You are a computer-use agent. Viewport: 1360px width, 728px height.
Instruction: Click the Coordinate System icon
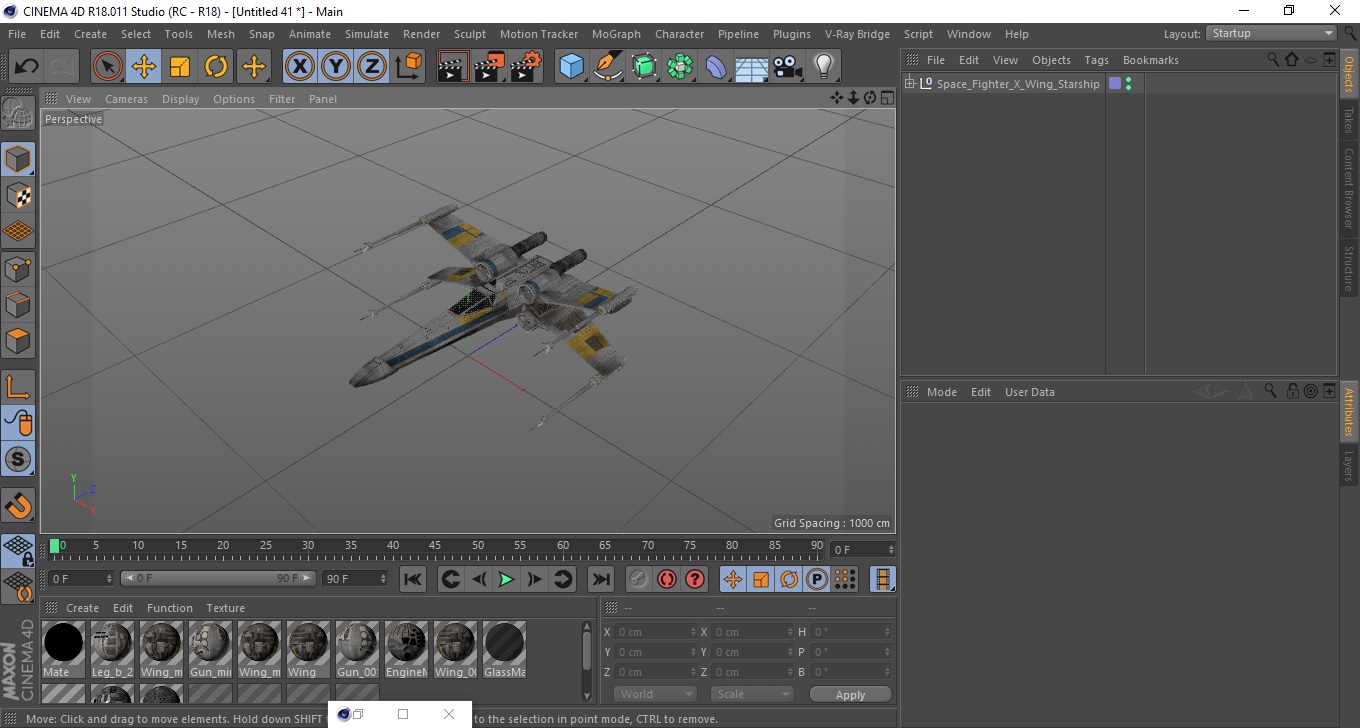click(408, 67)
